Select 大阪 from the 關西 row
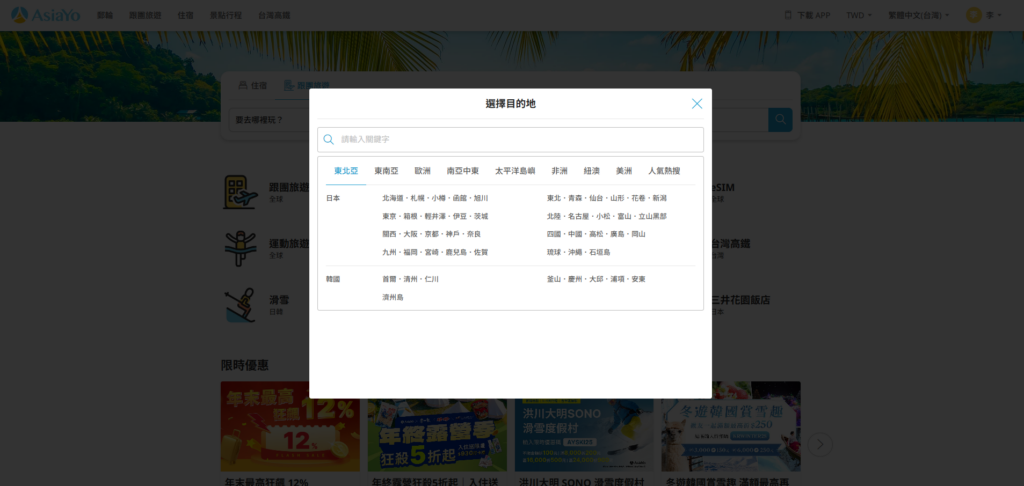The width and height of the screenshot is (1024, 486). tap(411, 234)
